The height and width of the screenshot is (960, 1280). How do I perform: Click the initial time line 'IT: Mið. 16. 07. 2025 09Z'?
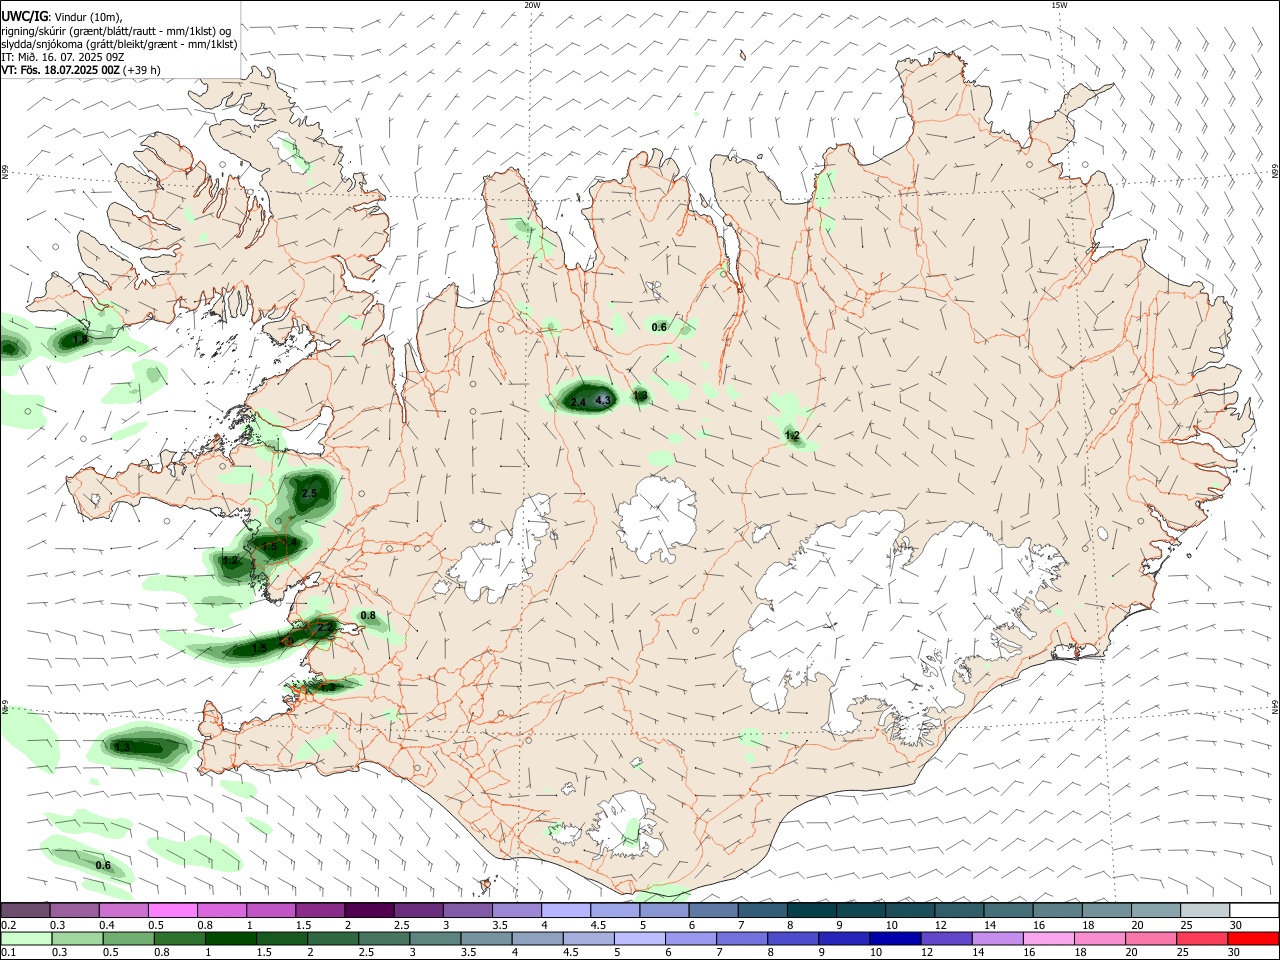[61, 57]
